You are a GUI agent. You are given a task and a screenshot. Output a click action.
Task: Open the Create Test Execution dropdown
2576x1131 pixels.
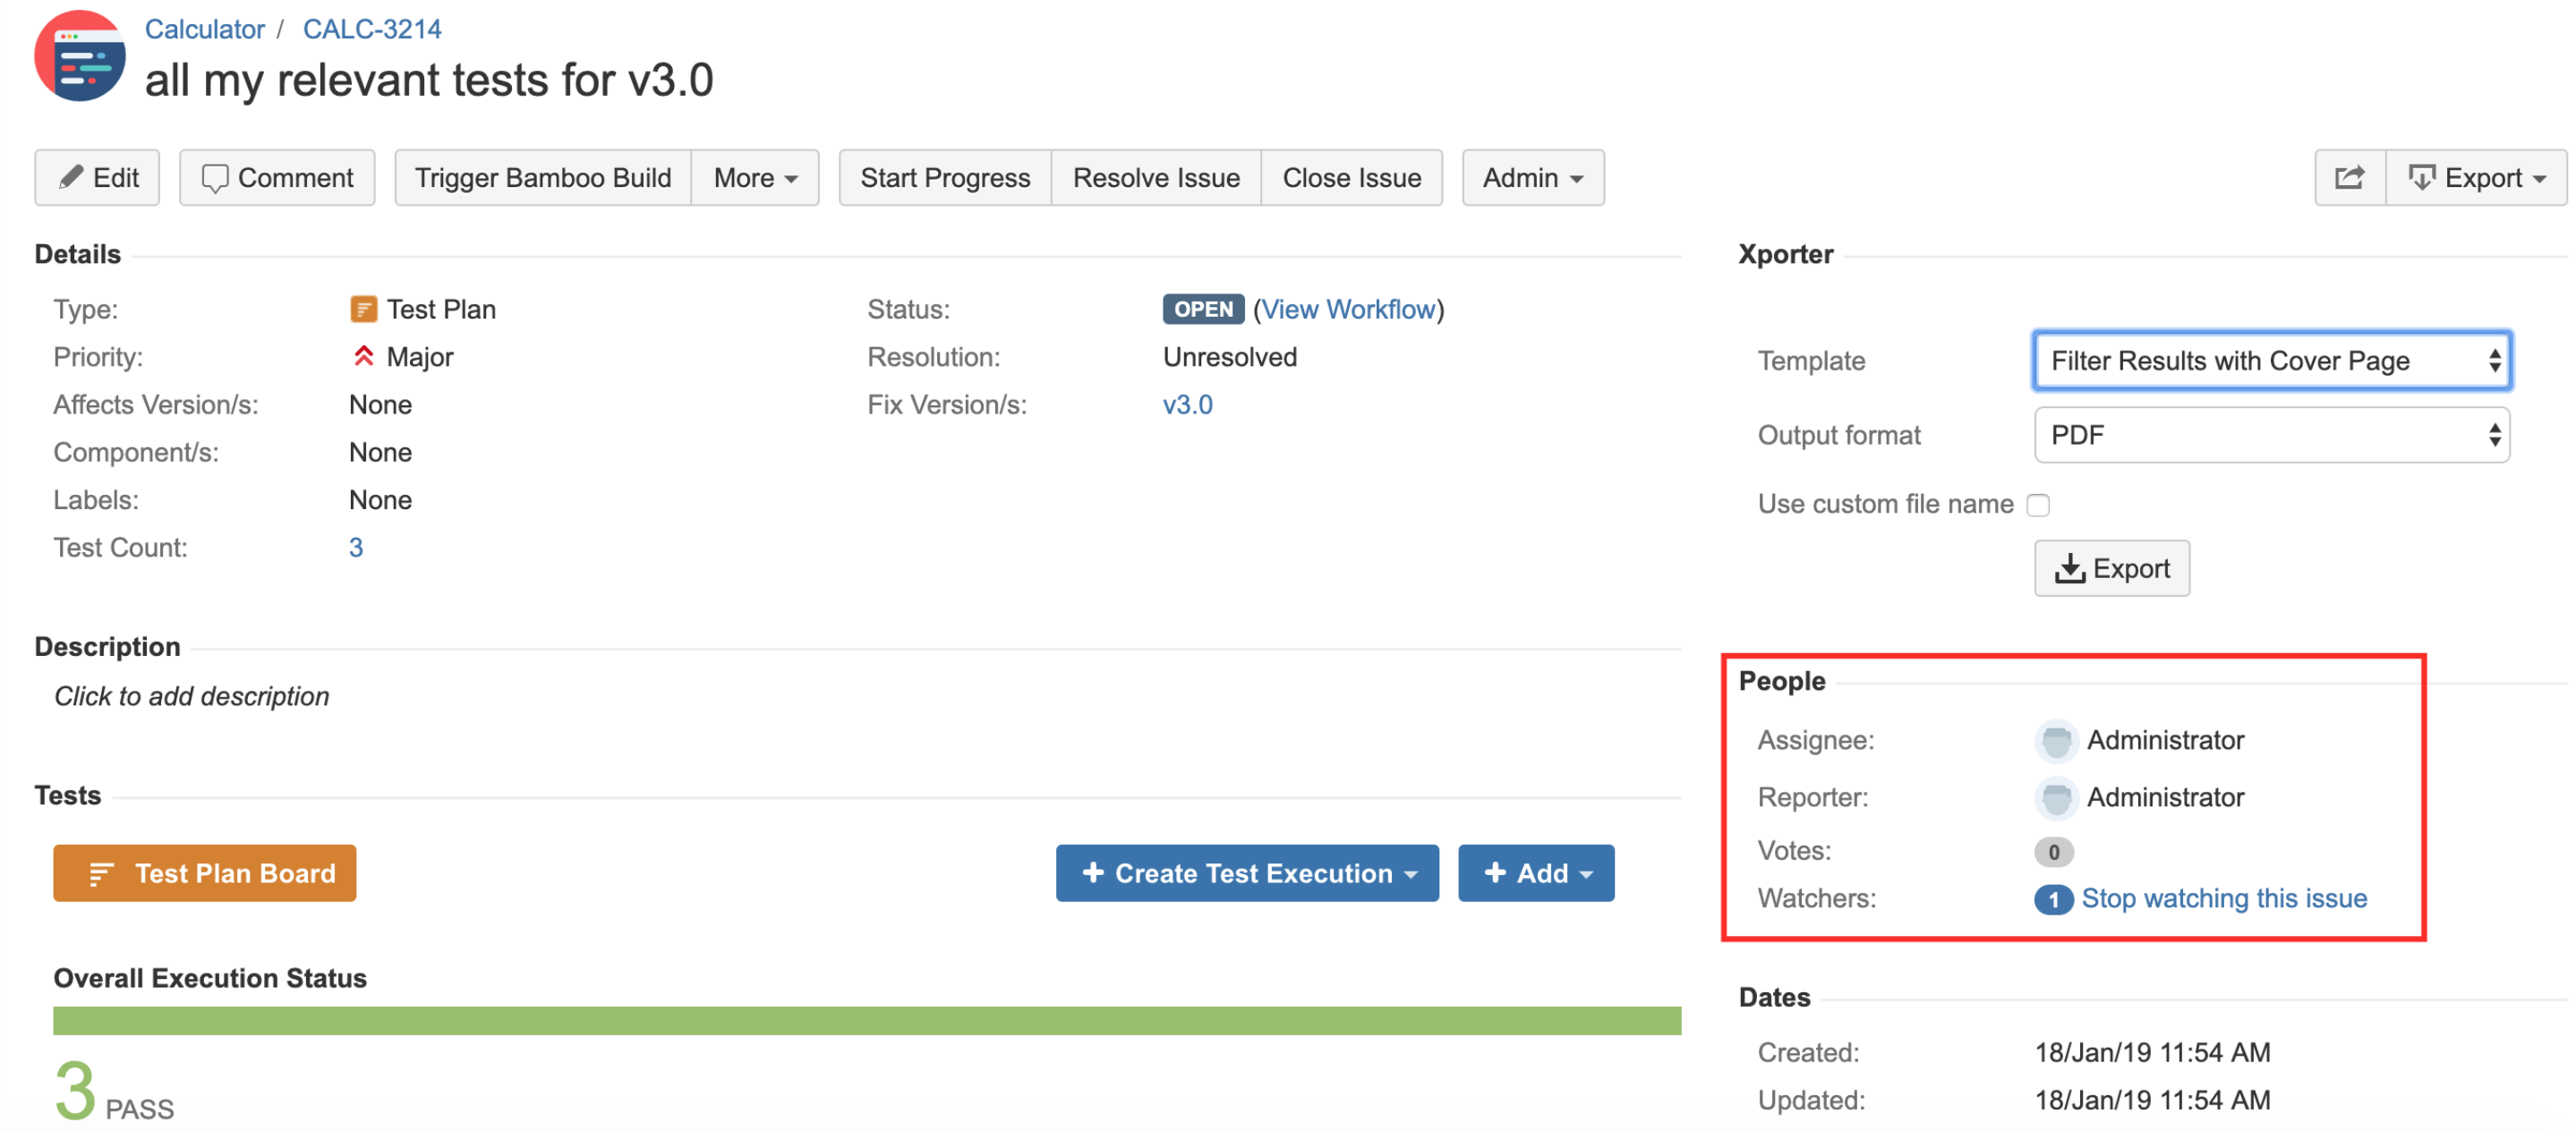click(x=1247, y=873)
